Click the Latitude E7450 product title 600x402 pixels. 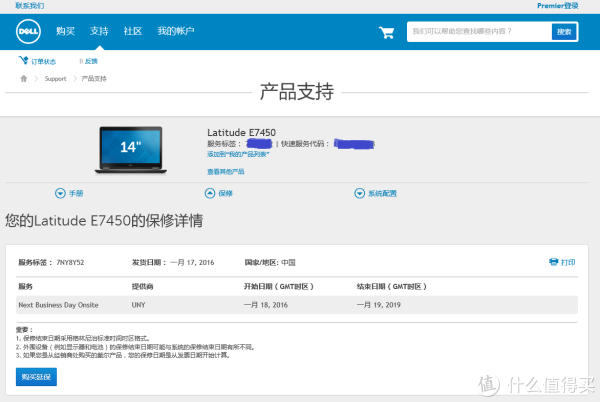click(241, 132)
